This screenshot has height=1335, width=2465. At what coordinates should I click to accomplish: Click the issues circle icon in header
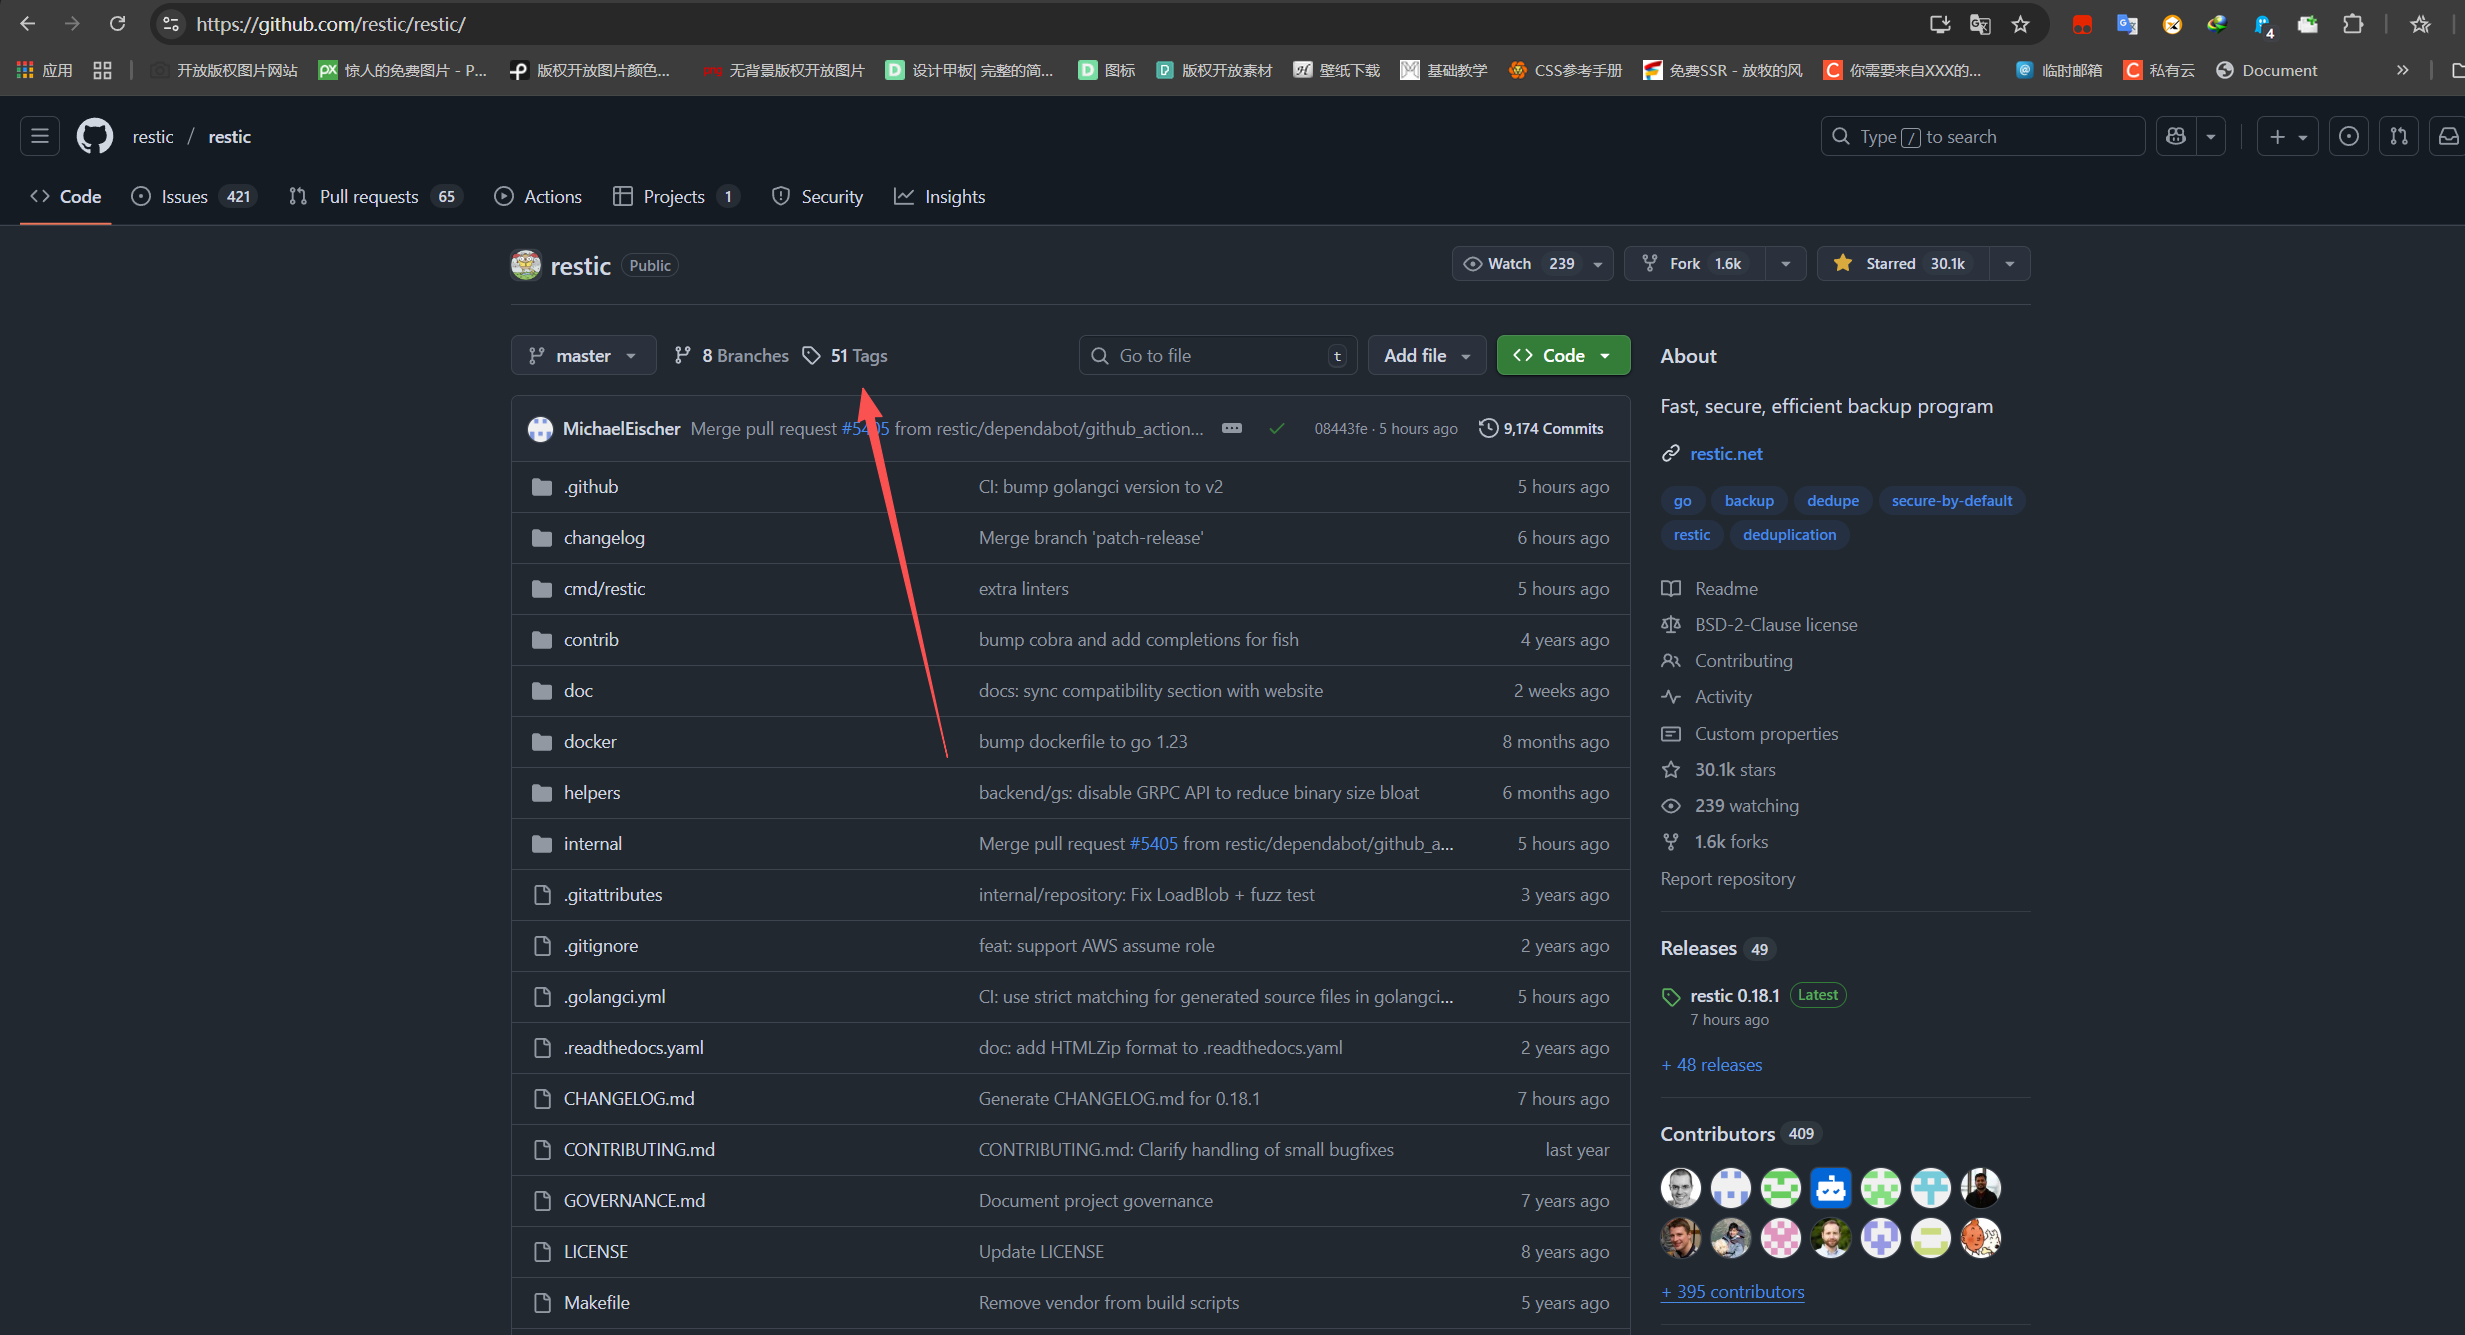point(2349,137)
